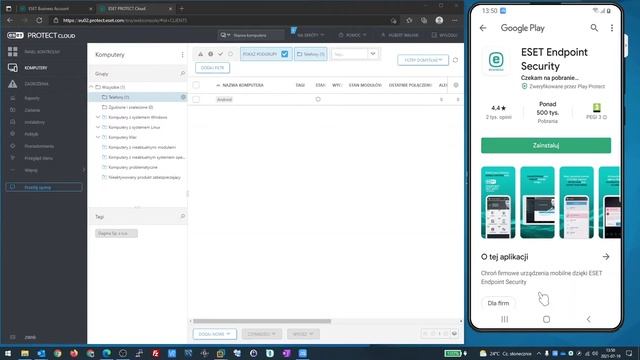Collapse the Wszystkie group tree
640x360 pixels.
point(92,87)
